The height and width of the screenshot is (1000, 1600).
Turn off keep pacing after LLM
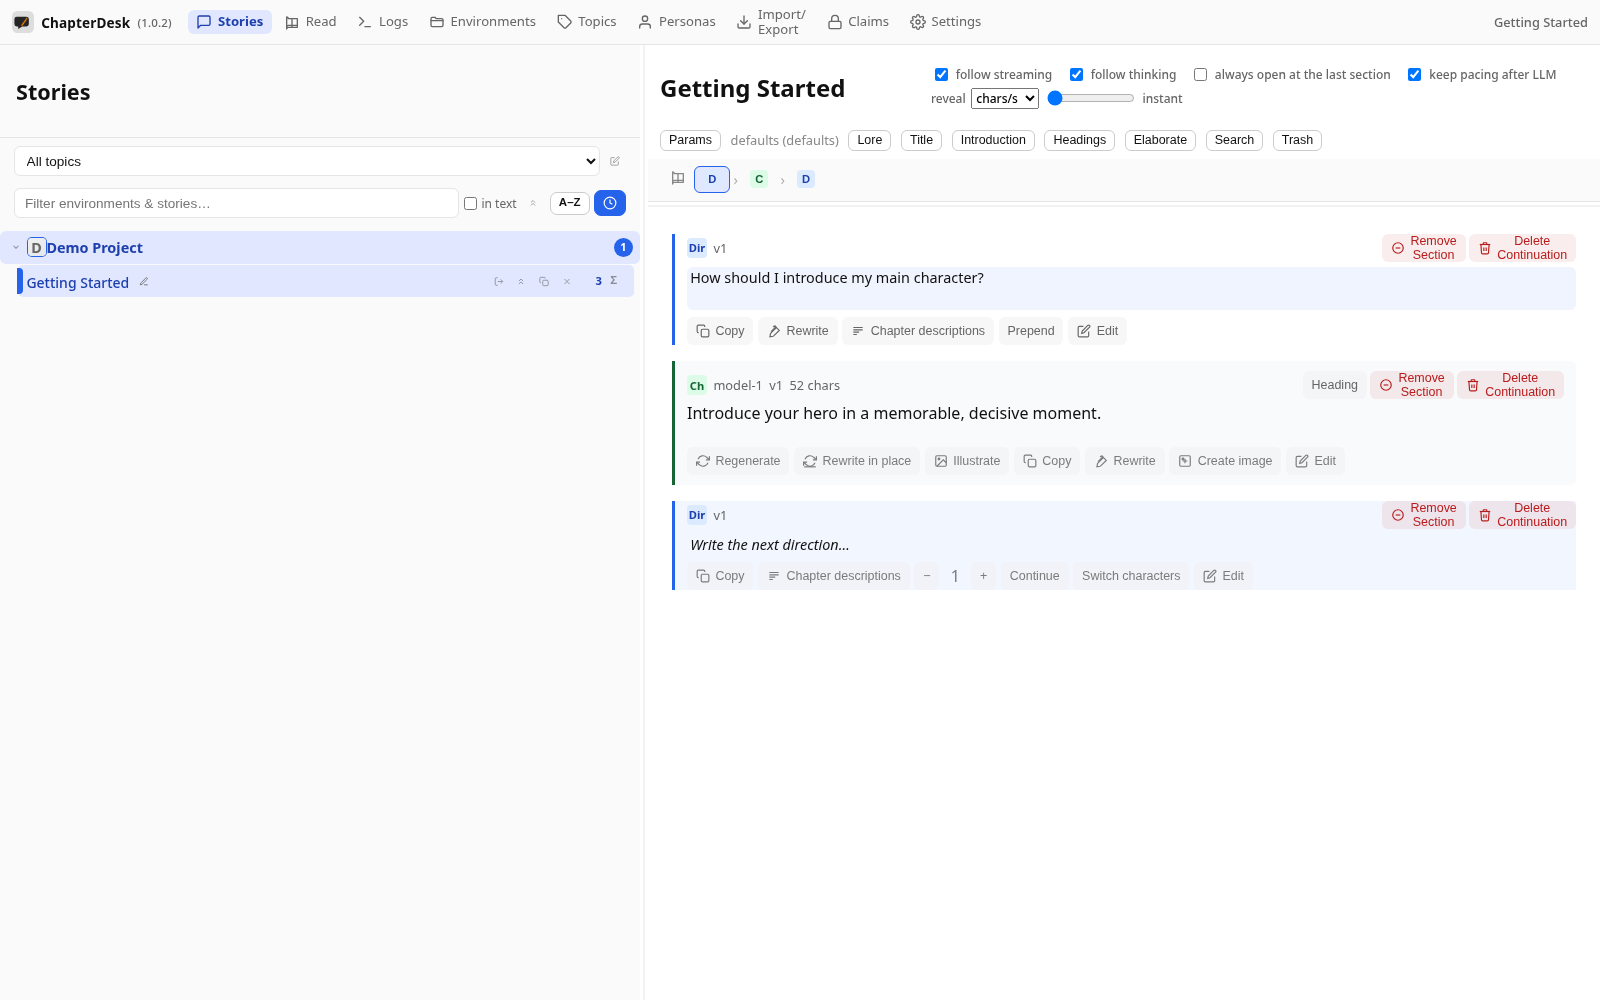coord(1414,75)
